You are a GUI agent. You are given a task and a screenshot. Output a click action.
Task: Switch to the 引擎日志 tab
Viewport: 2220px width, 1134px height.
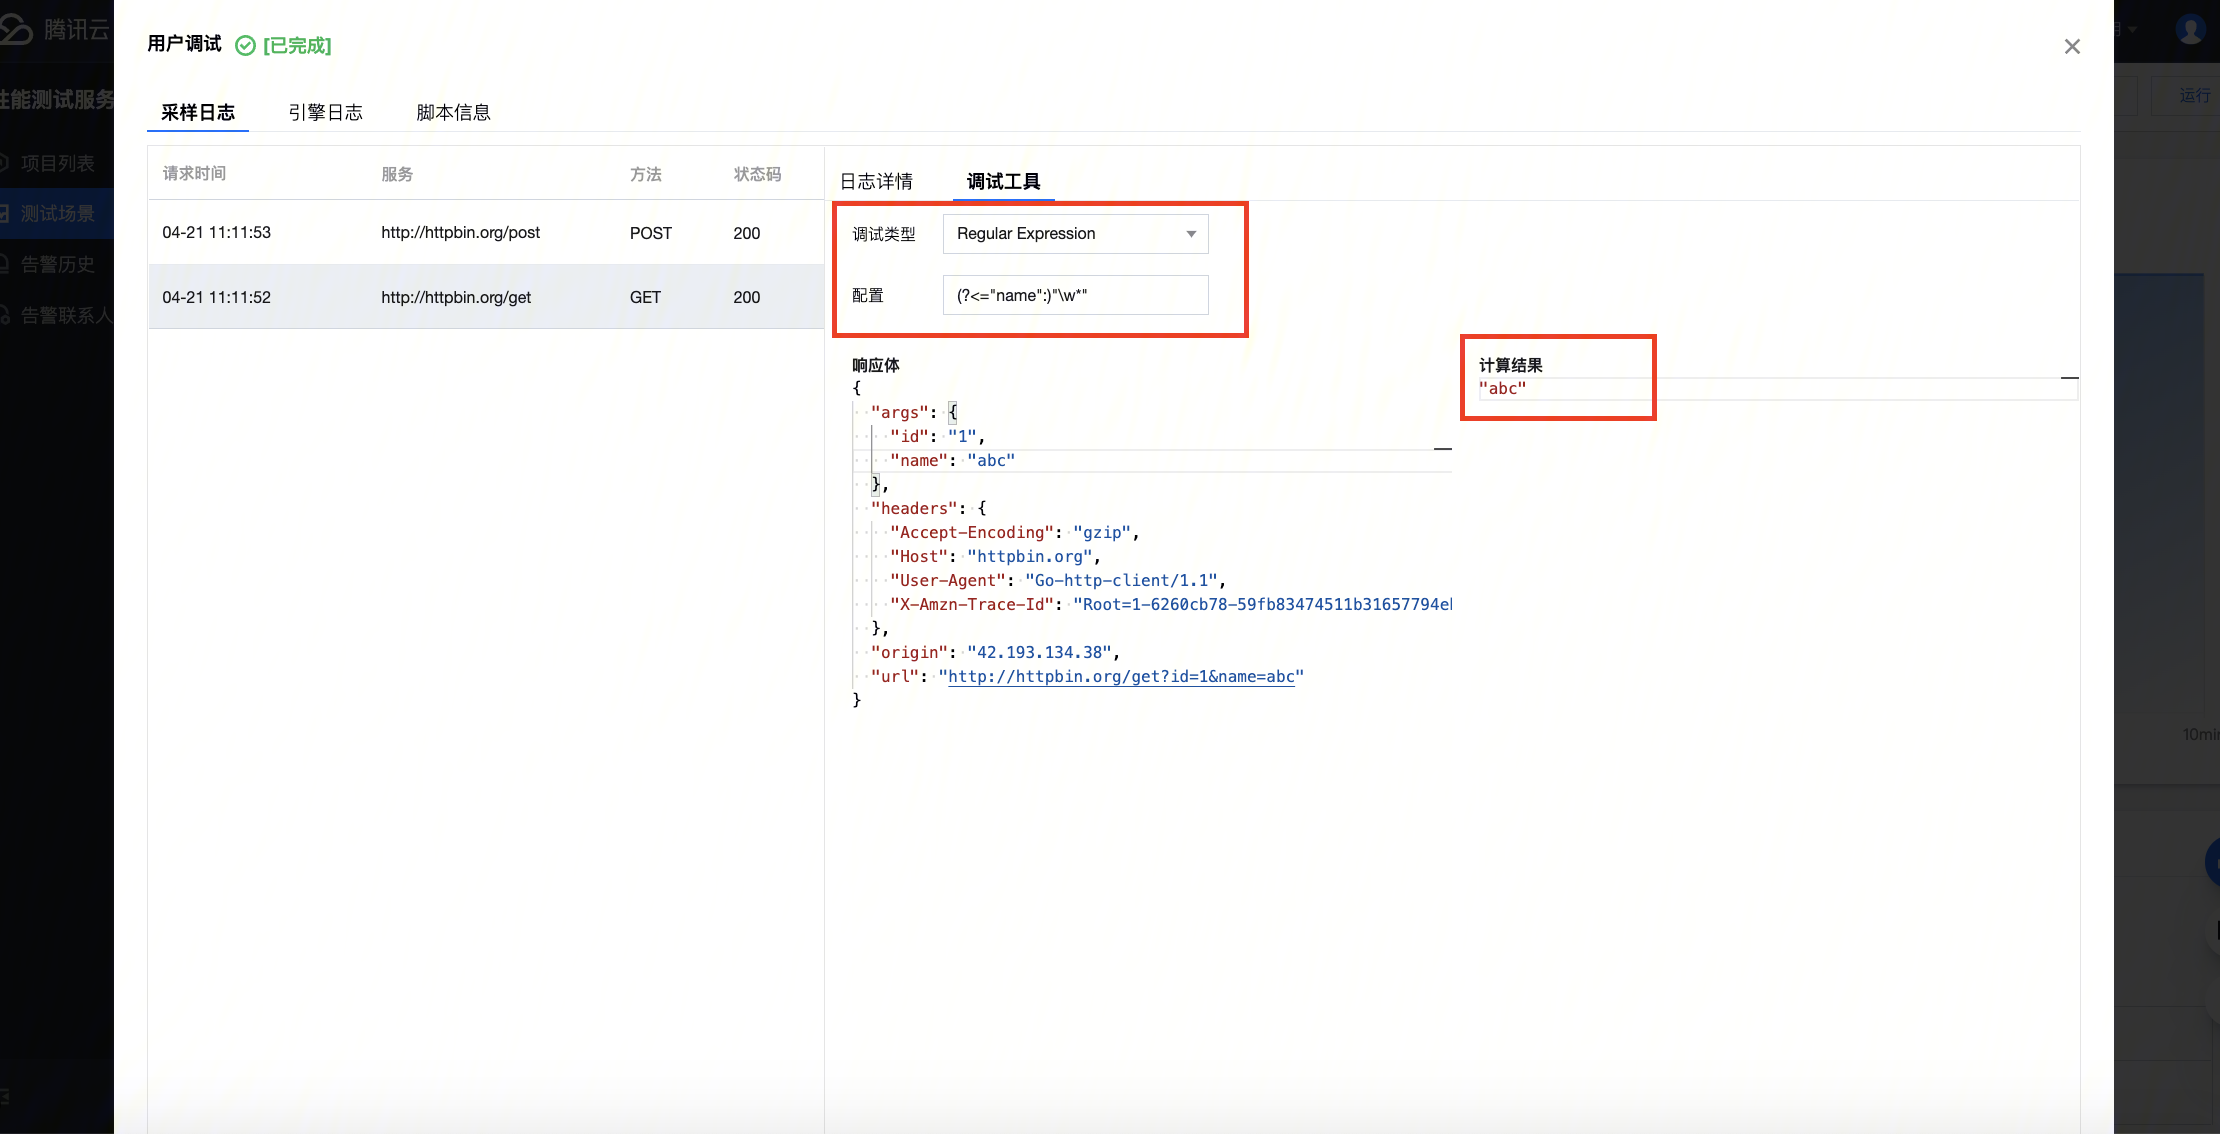[325, 113]
